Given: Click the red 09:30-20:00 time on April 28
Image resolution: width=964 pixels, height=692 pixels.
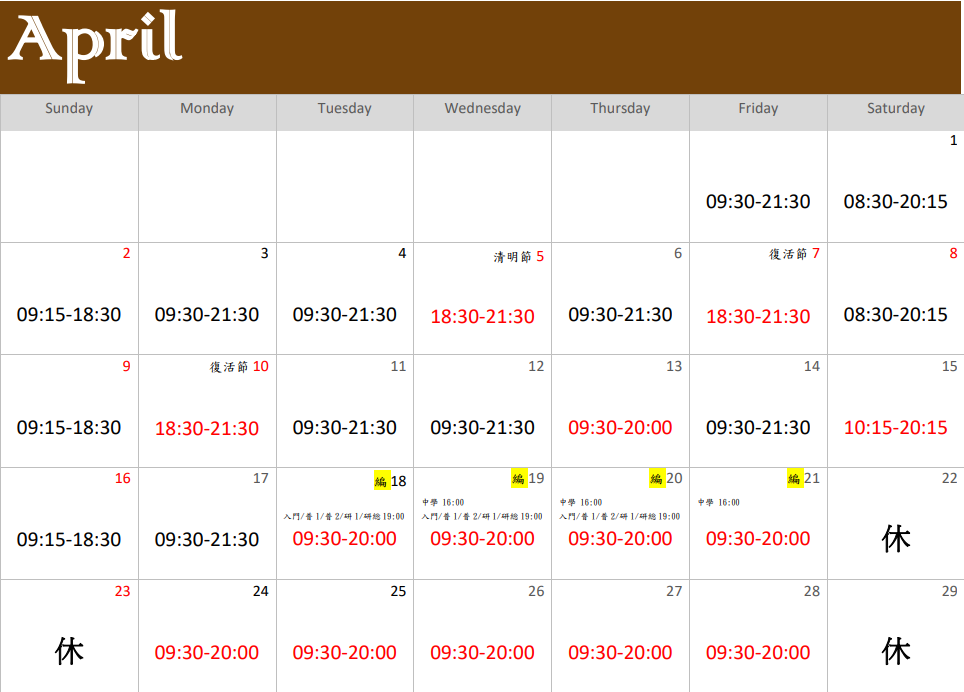Looking at the screenshot, I should click(x=758, y=653).
